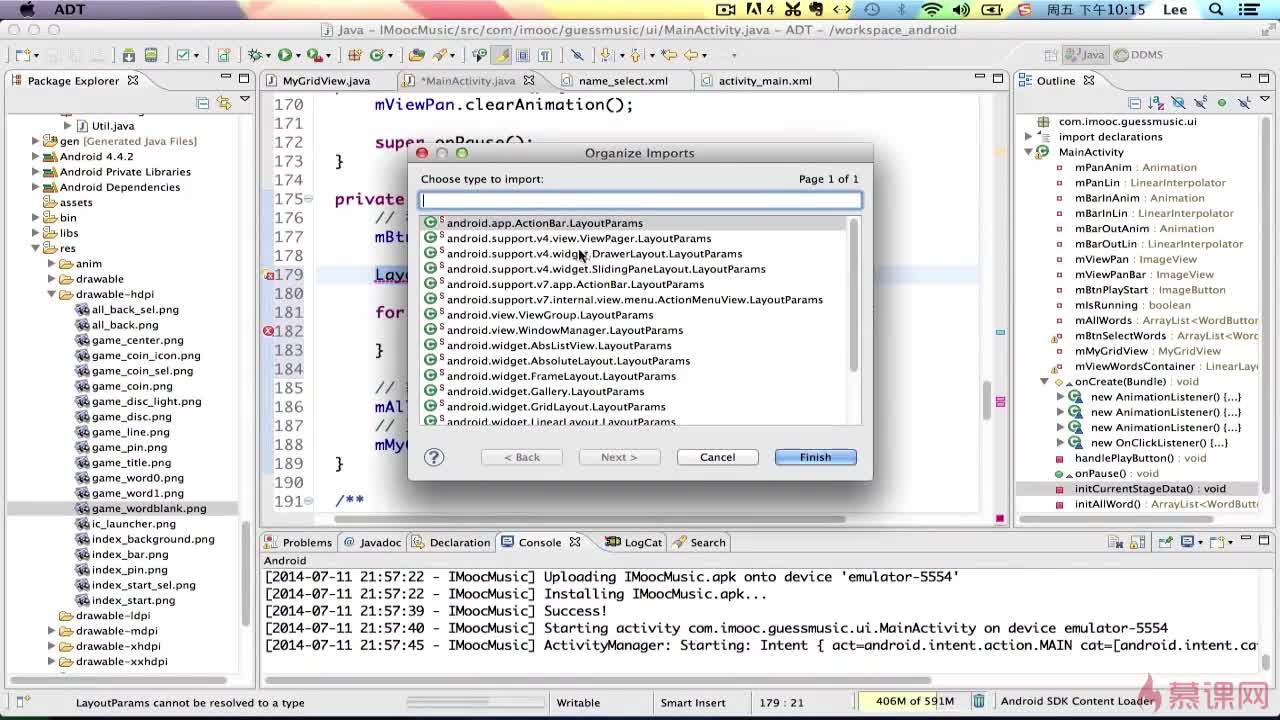Screen dimensions: 1280x720
Task: Open Spotlight search in the menu bar
Action: point(1217,10)
